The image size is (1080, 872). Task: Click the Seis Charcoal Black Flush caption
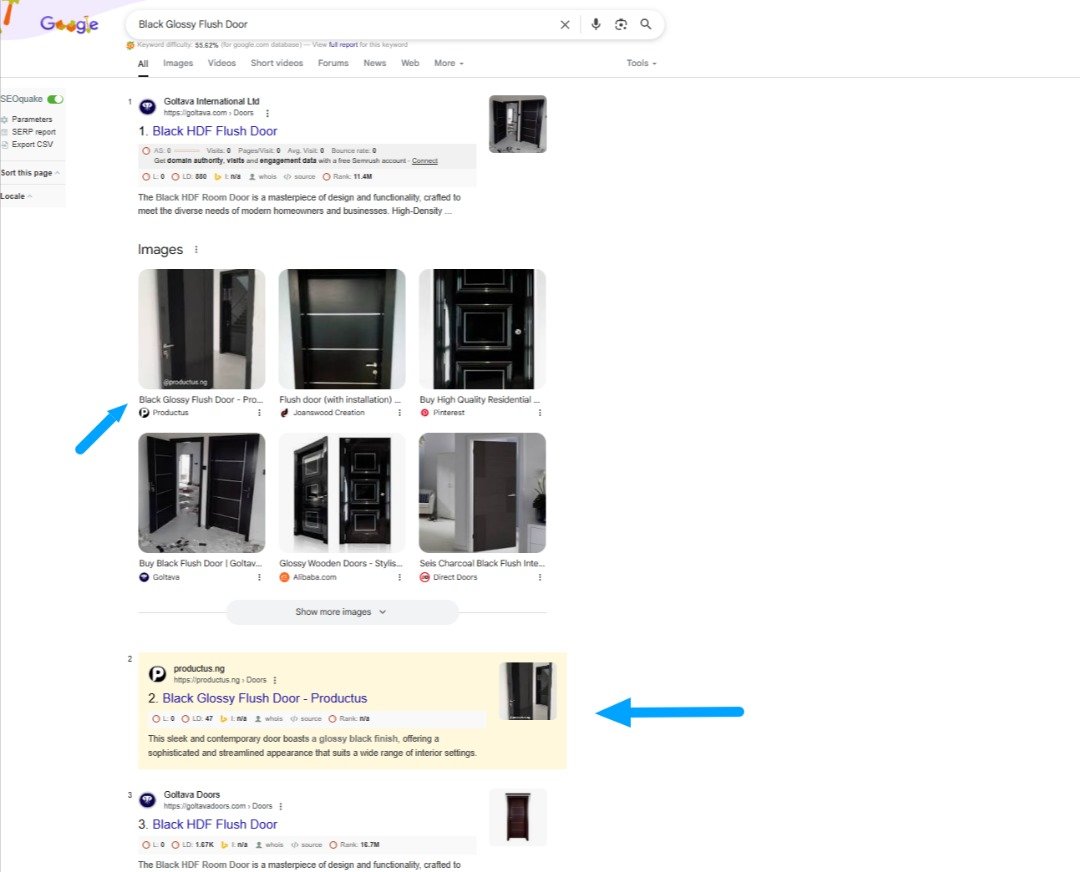click(x=481, y=563)
